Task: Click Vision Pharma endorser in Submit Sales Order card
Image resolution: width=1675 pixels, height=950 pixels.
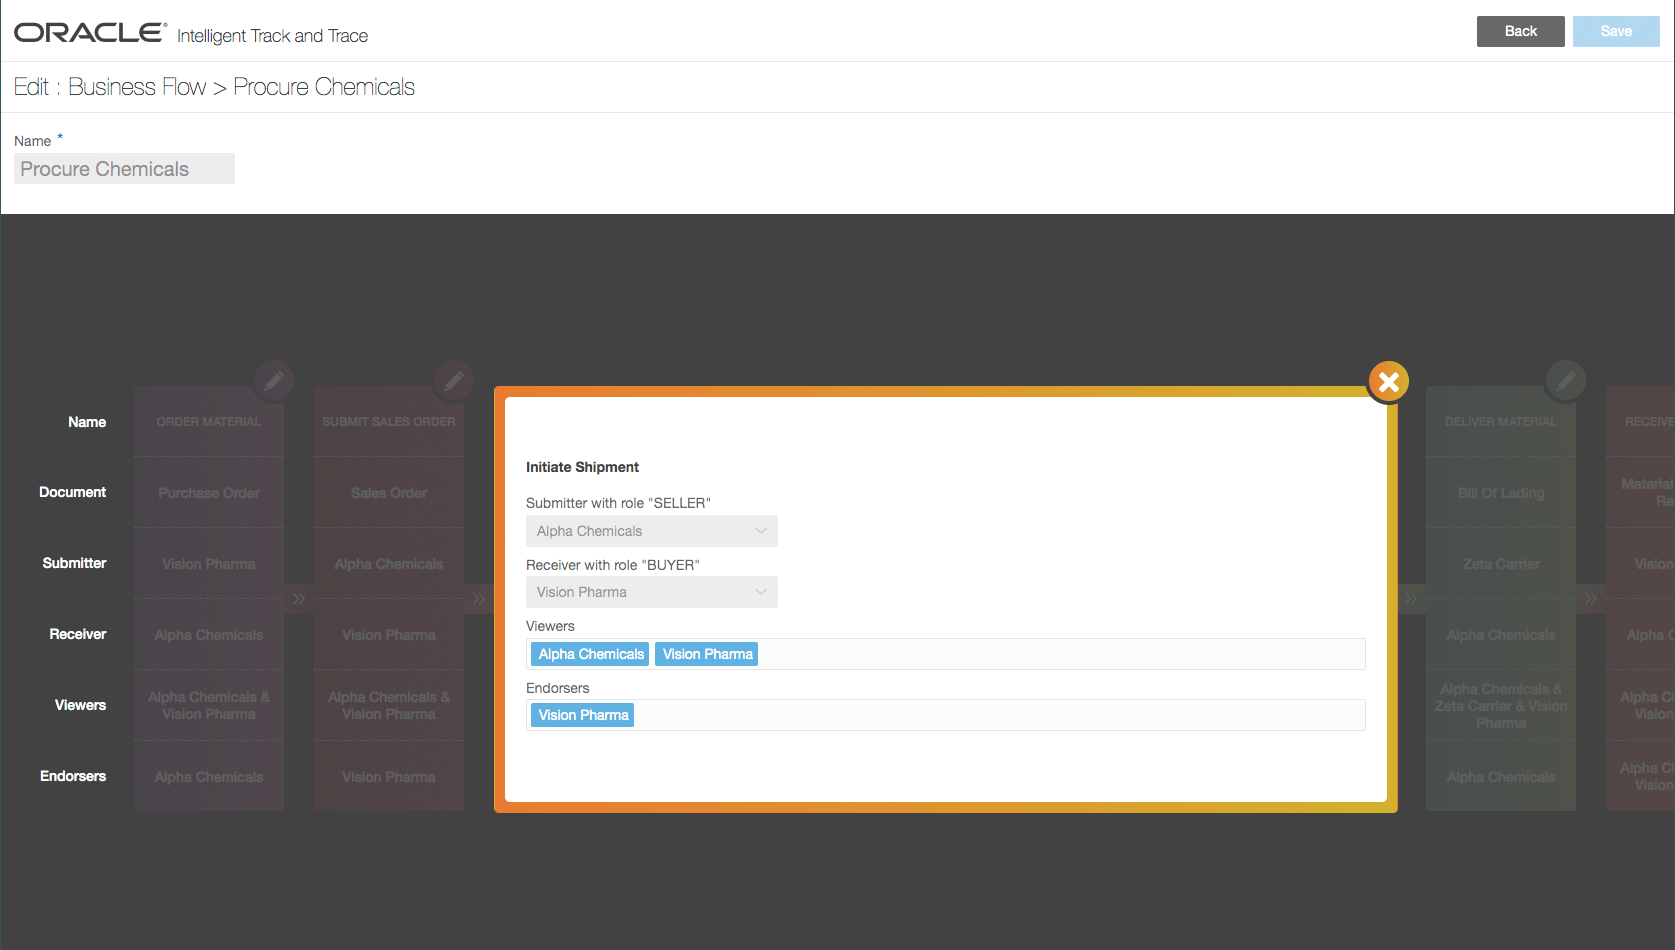Action: [389, 777]
